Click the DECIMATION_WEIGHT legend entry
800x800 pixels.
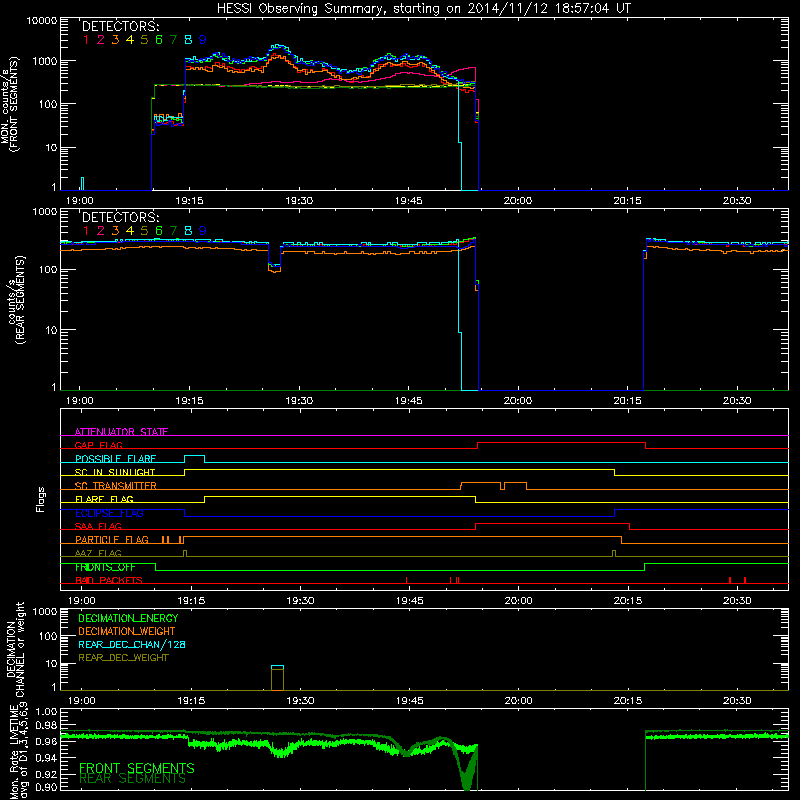(127, 631)
